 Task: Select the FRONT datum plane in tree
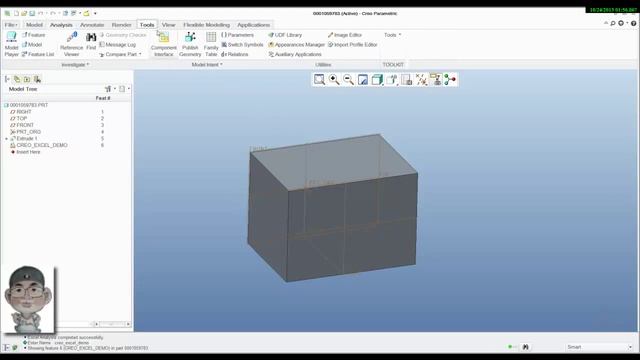pos(22,125)
